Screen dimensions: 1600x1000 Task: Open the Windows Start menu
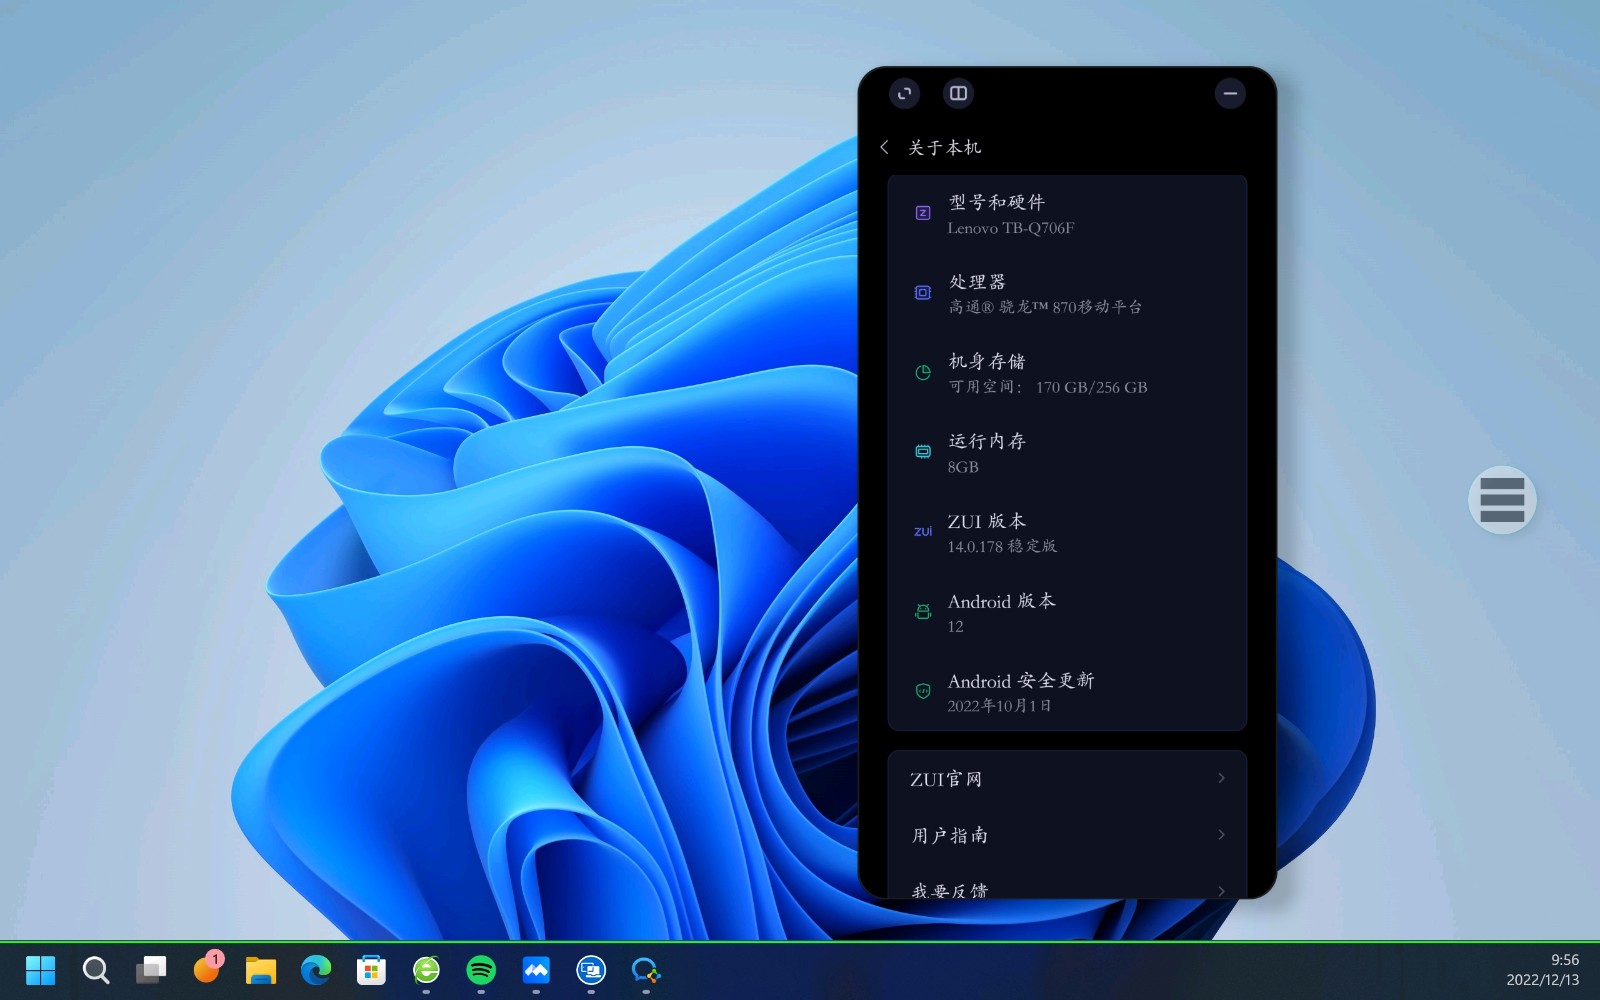(x=40, y=970)
